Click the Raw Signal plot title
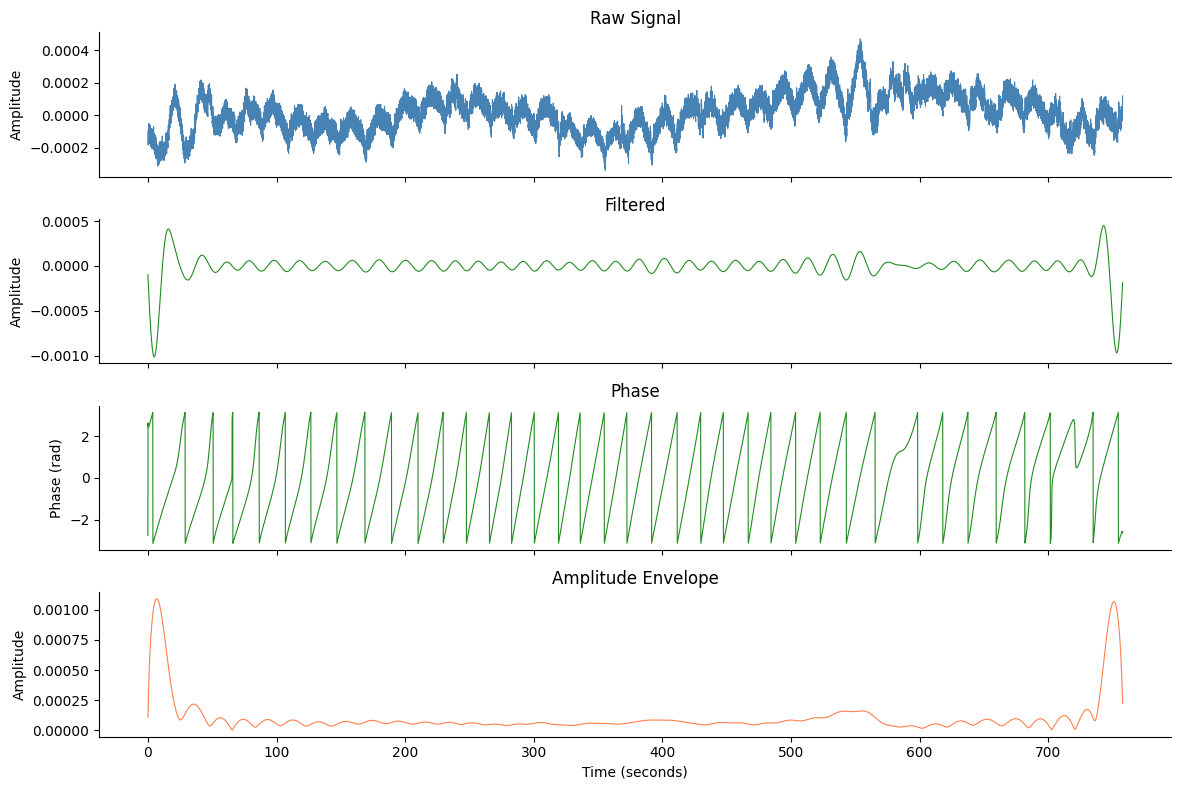This screenshot has height=790, width=1181. click(x=635, y=18)
